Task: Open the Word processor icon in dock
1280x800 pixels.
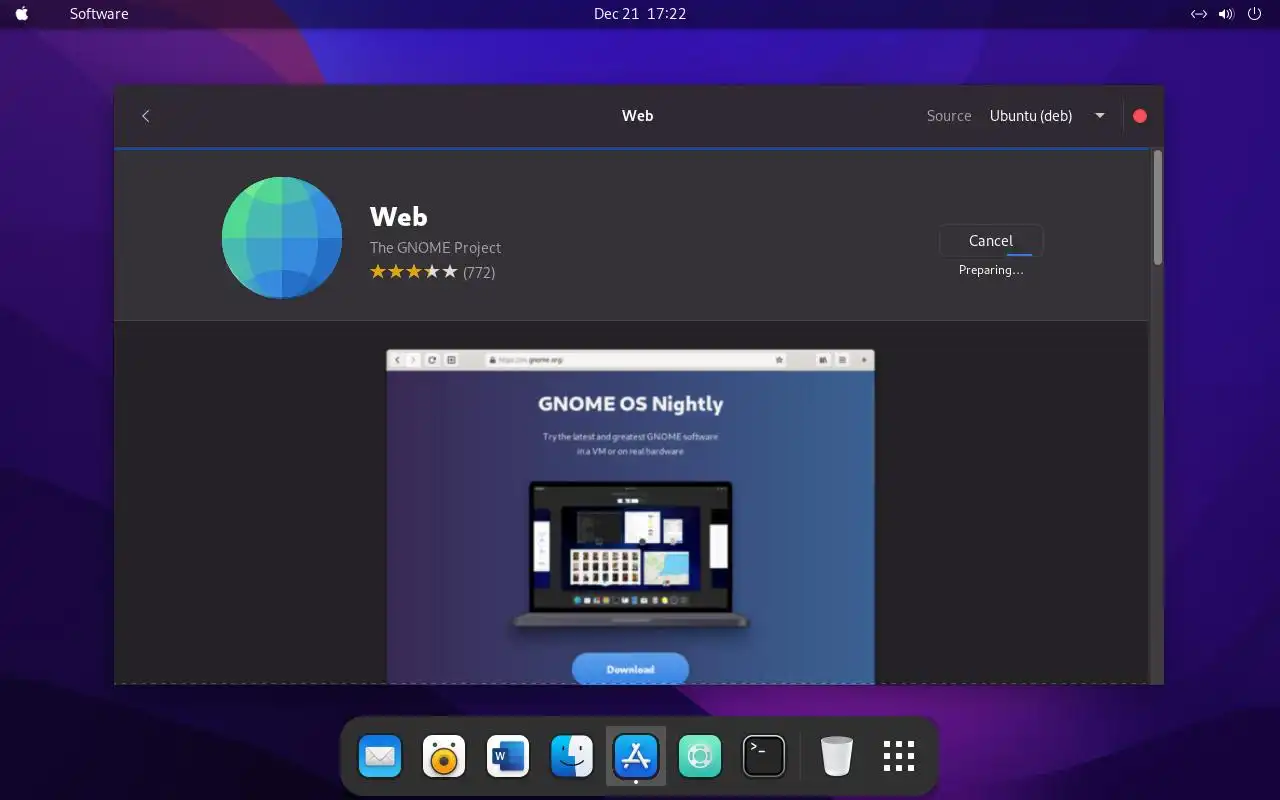Action: (508, 756)
